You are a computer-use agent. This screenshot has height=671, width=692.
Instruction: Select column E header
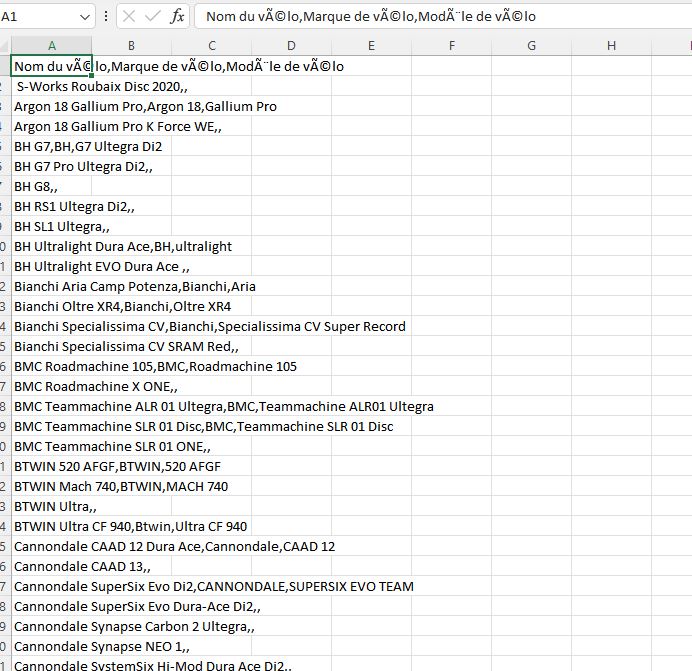[x=371, y=45]
